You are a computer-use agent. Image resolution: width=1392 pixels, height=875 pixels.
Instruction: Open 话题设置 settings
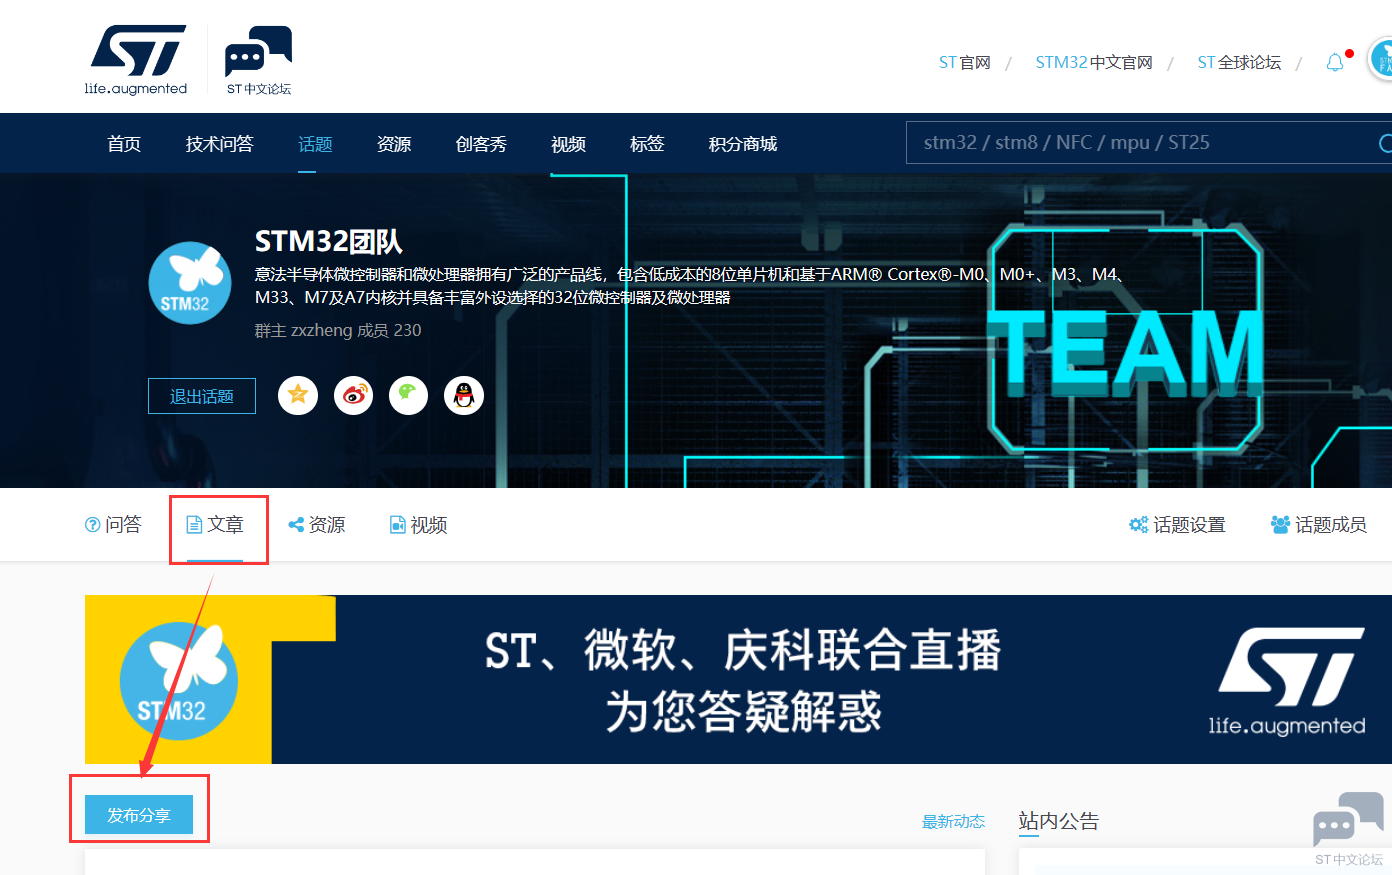(1177, 525)
